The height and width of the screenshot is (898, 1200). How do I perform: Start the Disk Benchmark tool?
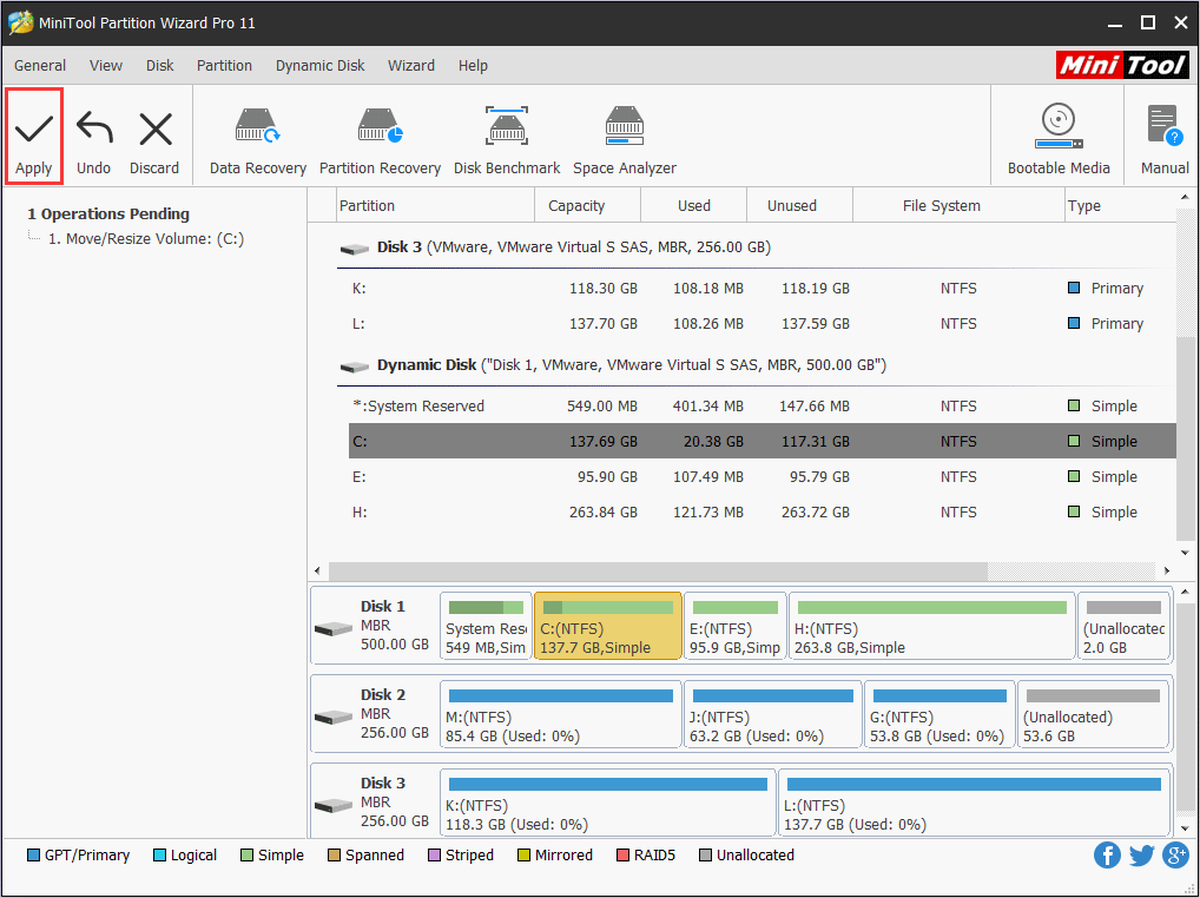[507, 142]
